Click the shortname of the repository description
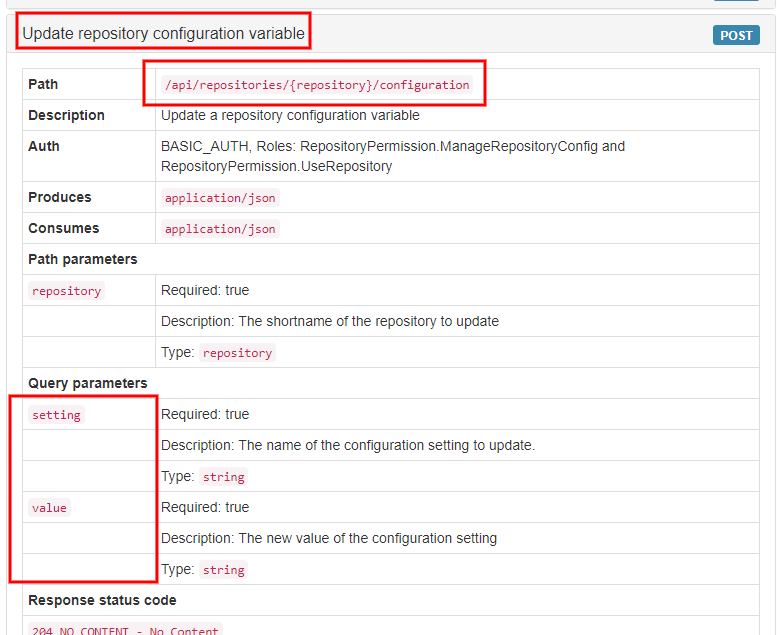The image size is (777, 635). pyautogui.click(x=329, y=321)
